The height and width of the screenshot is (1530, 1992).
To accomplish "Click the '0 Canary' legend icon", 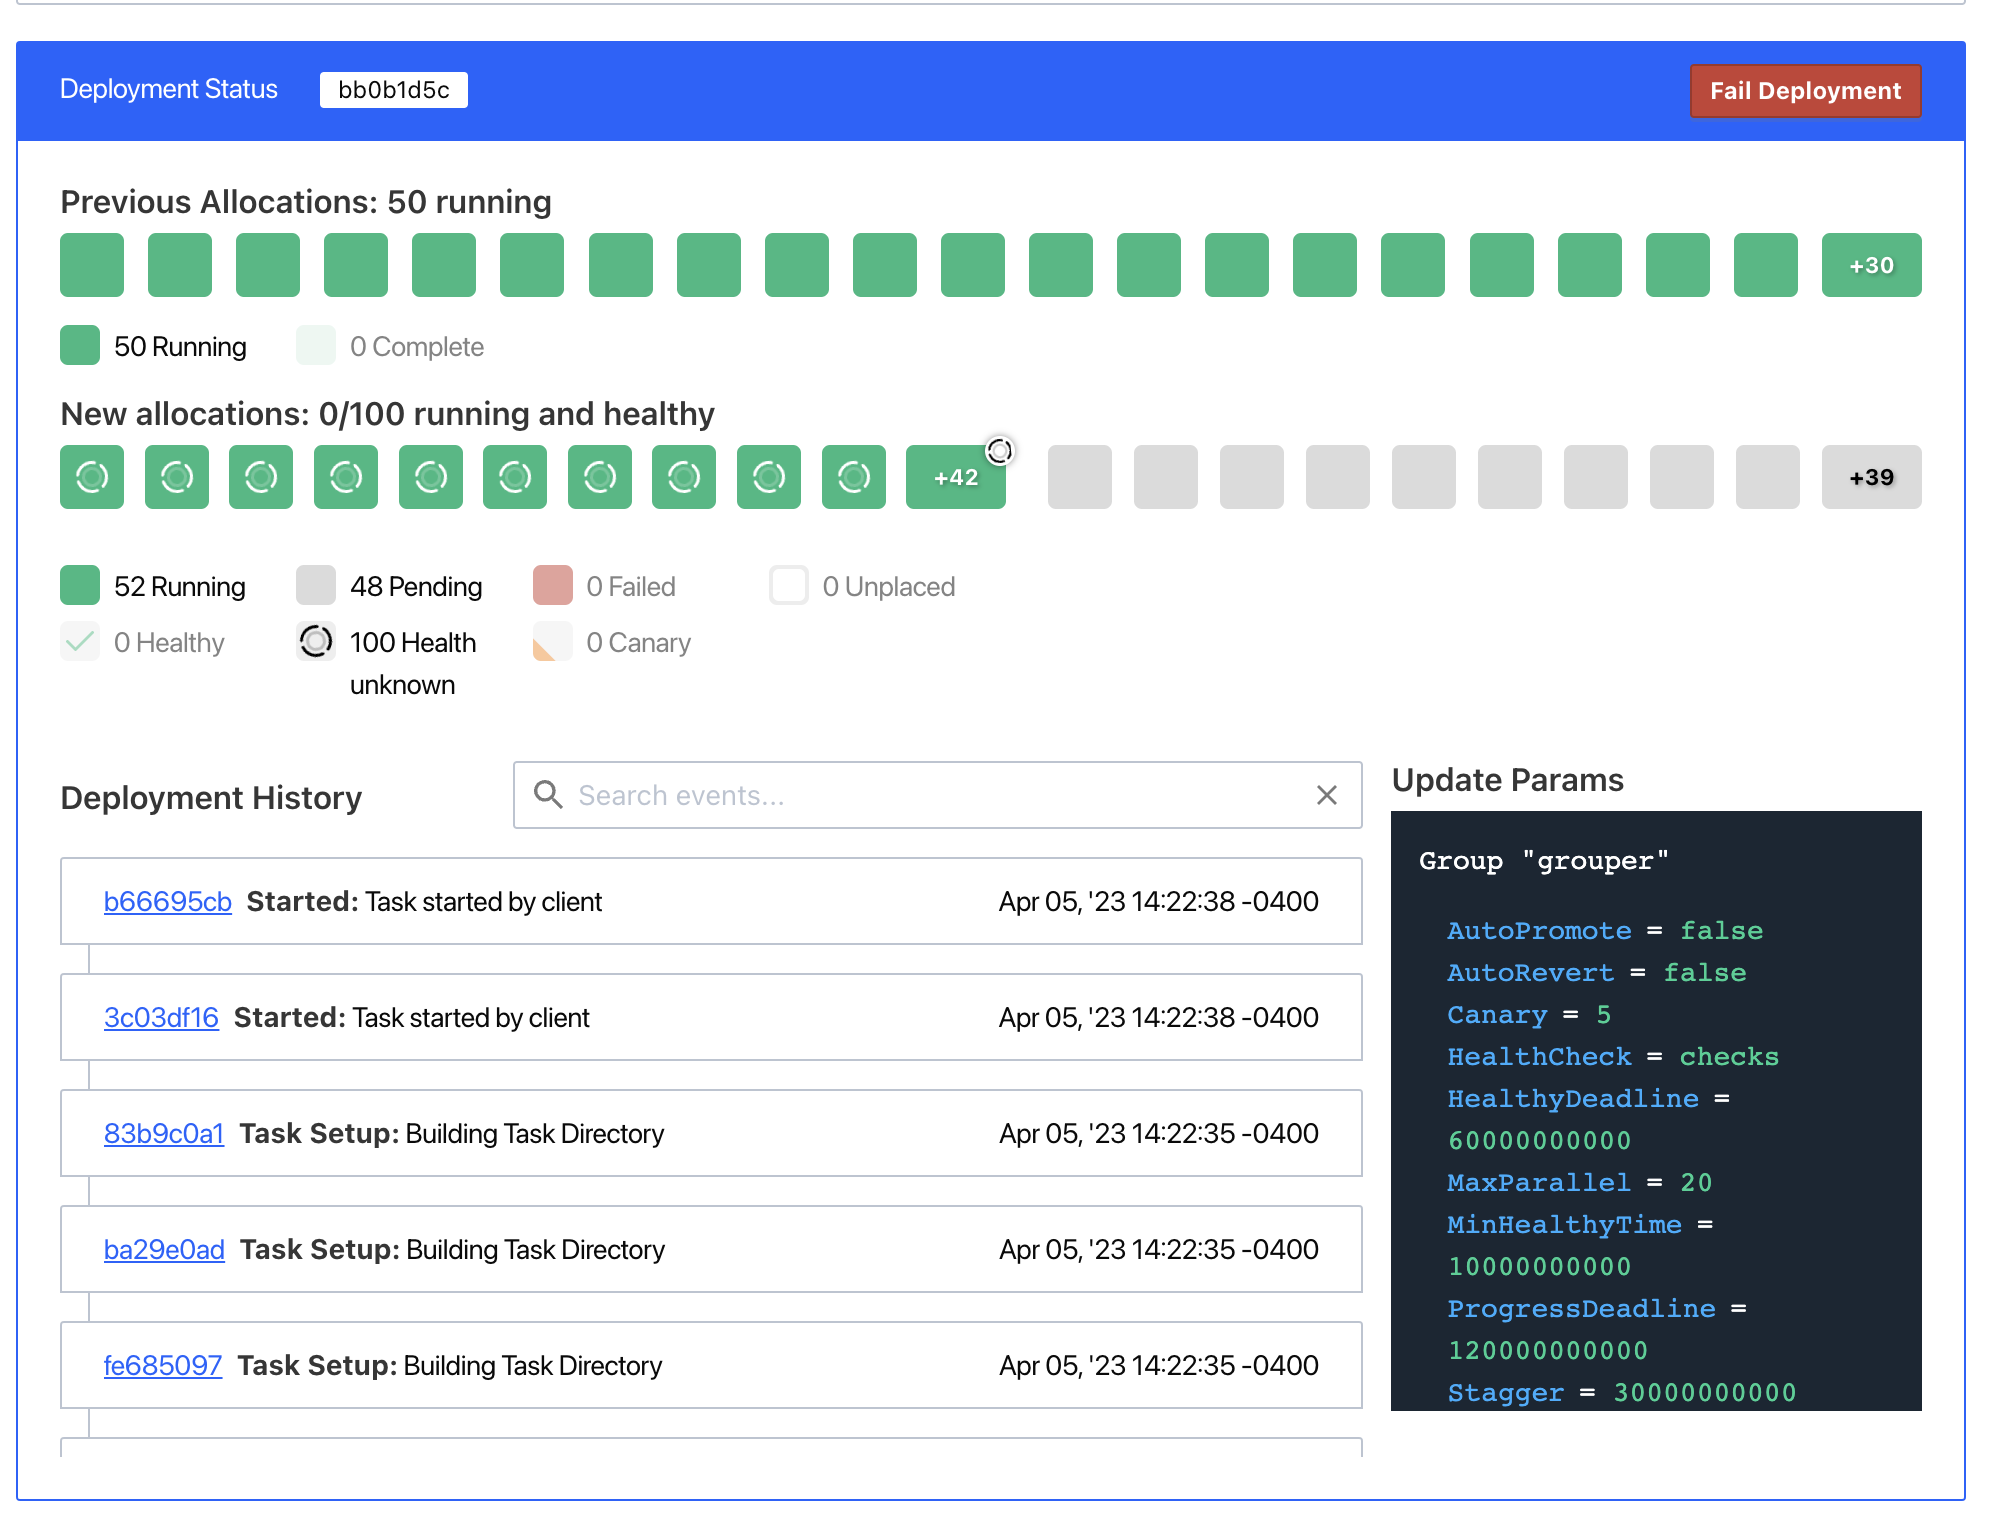I will click(552, 642).
